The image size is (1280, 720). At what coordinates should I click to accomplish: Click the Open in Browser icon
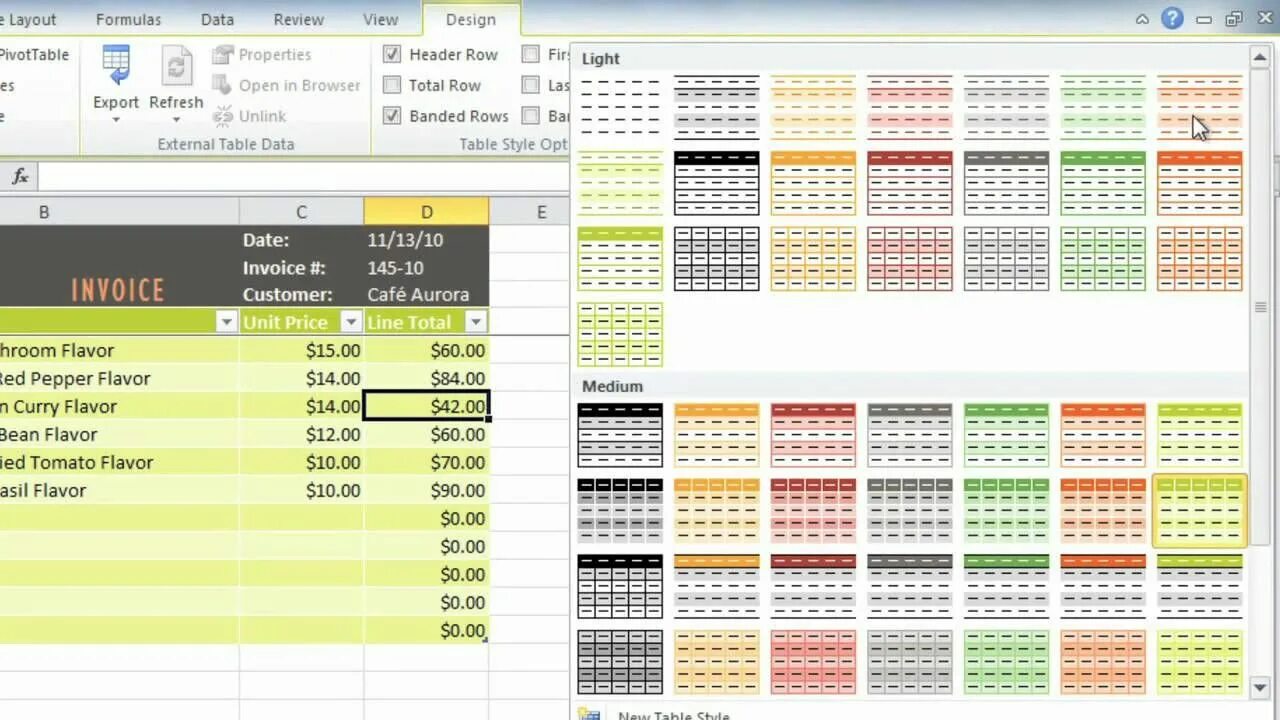click(222, 86)
